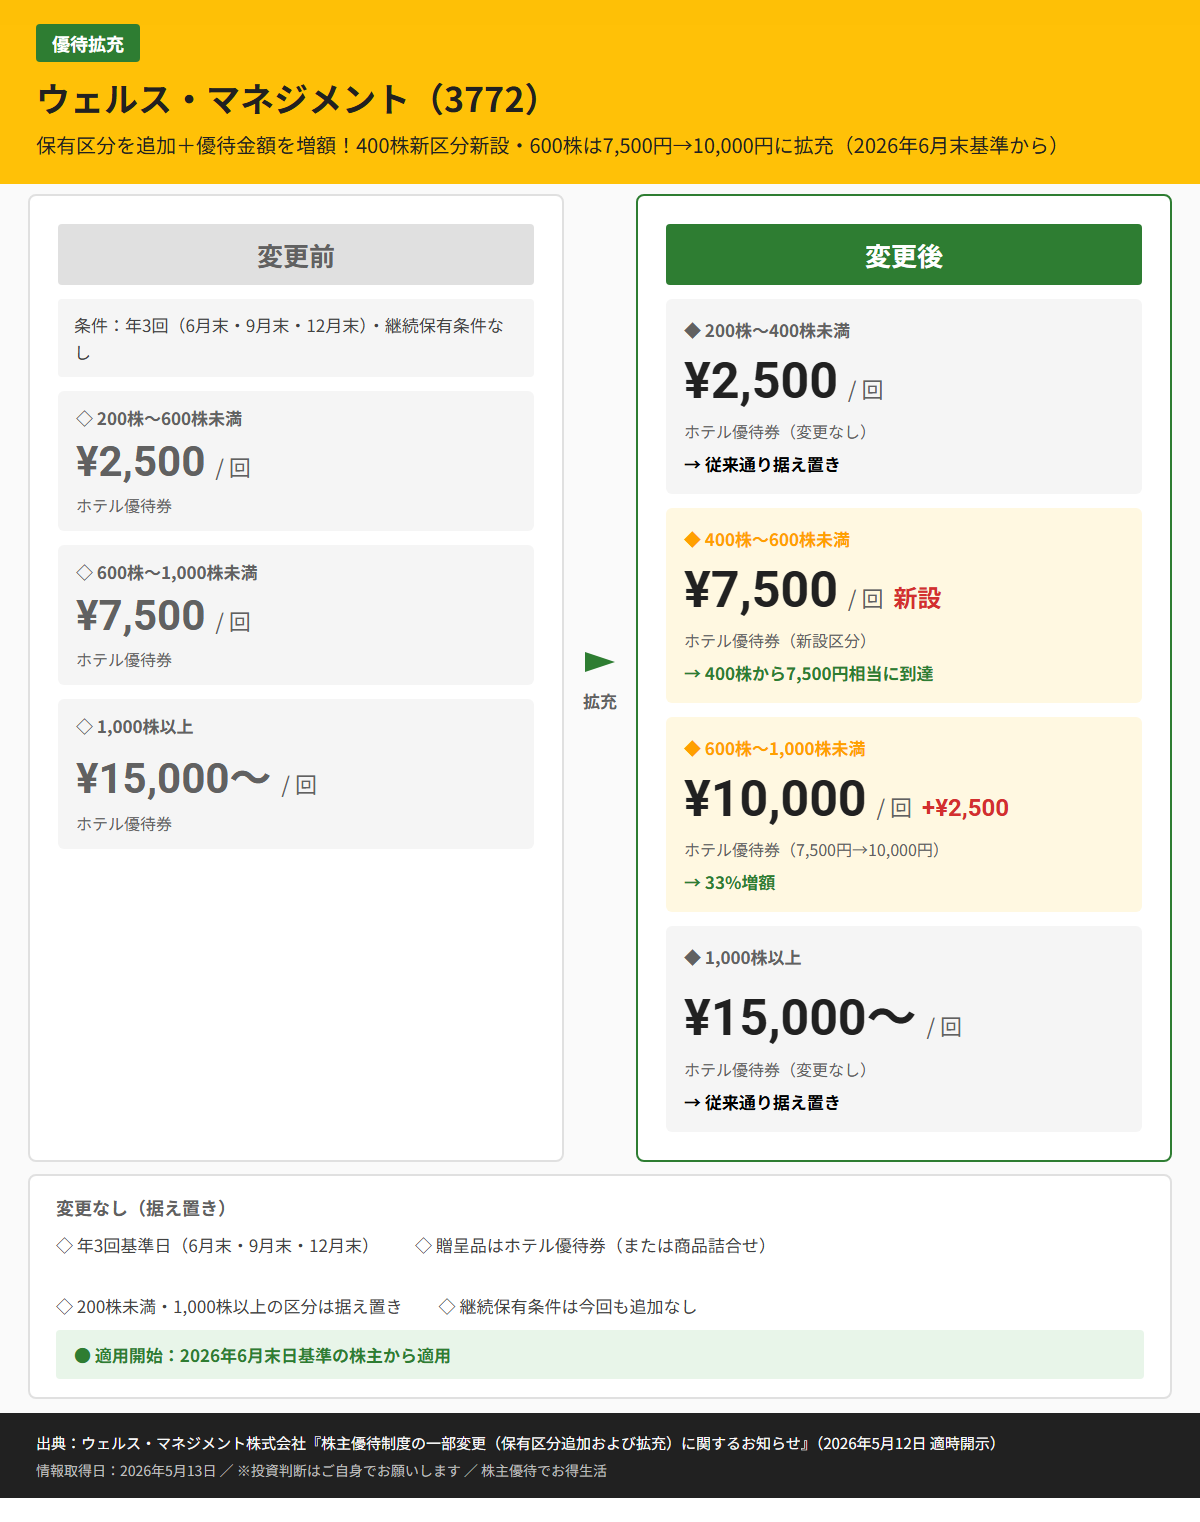Click 贈呈品はホテル優待券（または商品詰合せ） text

point(604,1246)
